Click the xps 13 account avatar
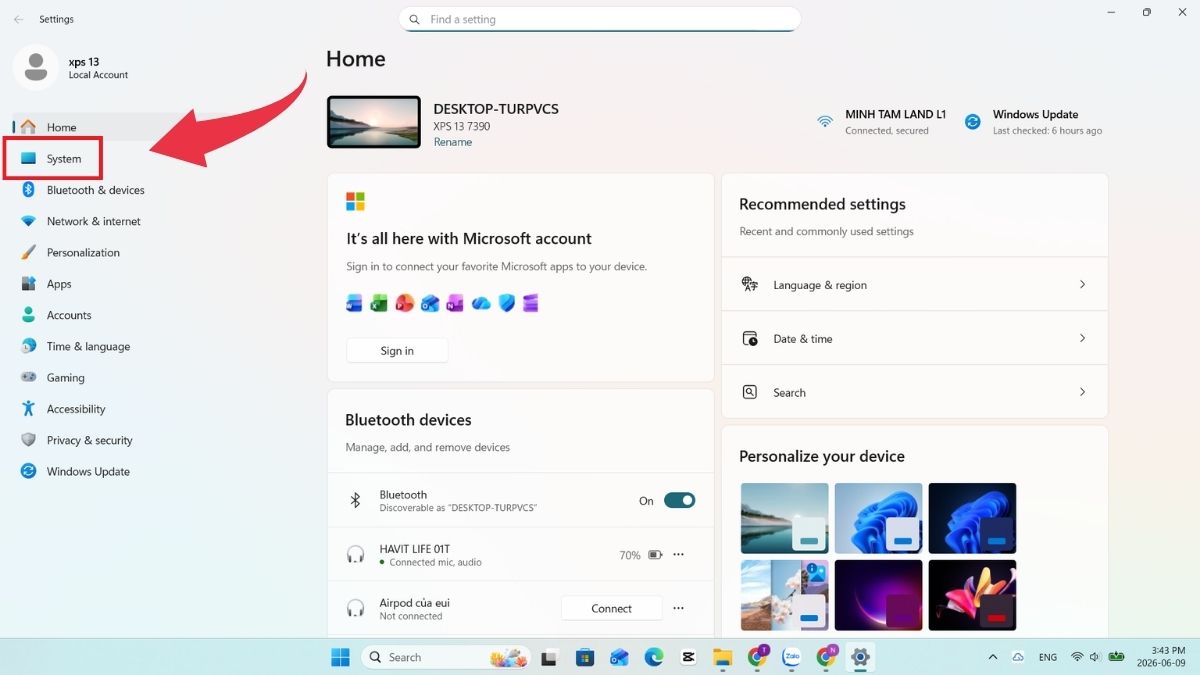The height and width of the screenshot is (675, 1200). (36, 67)
